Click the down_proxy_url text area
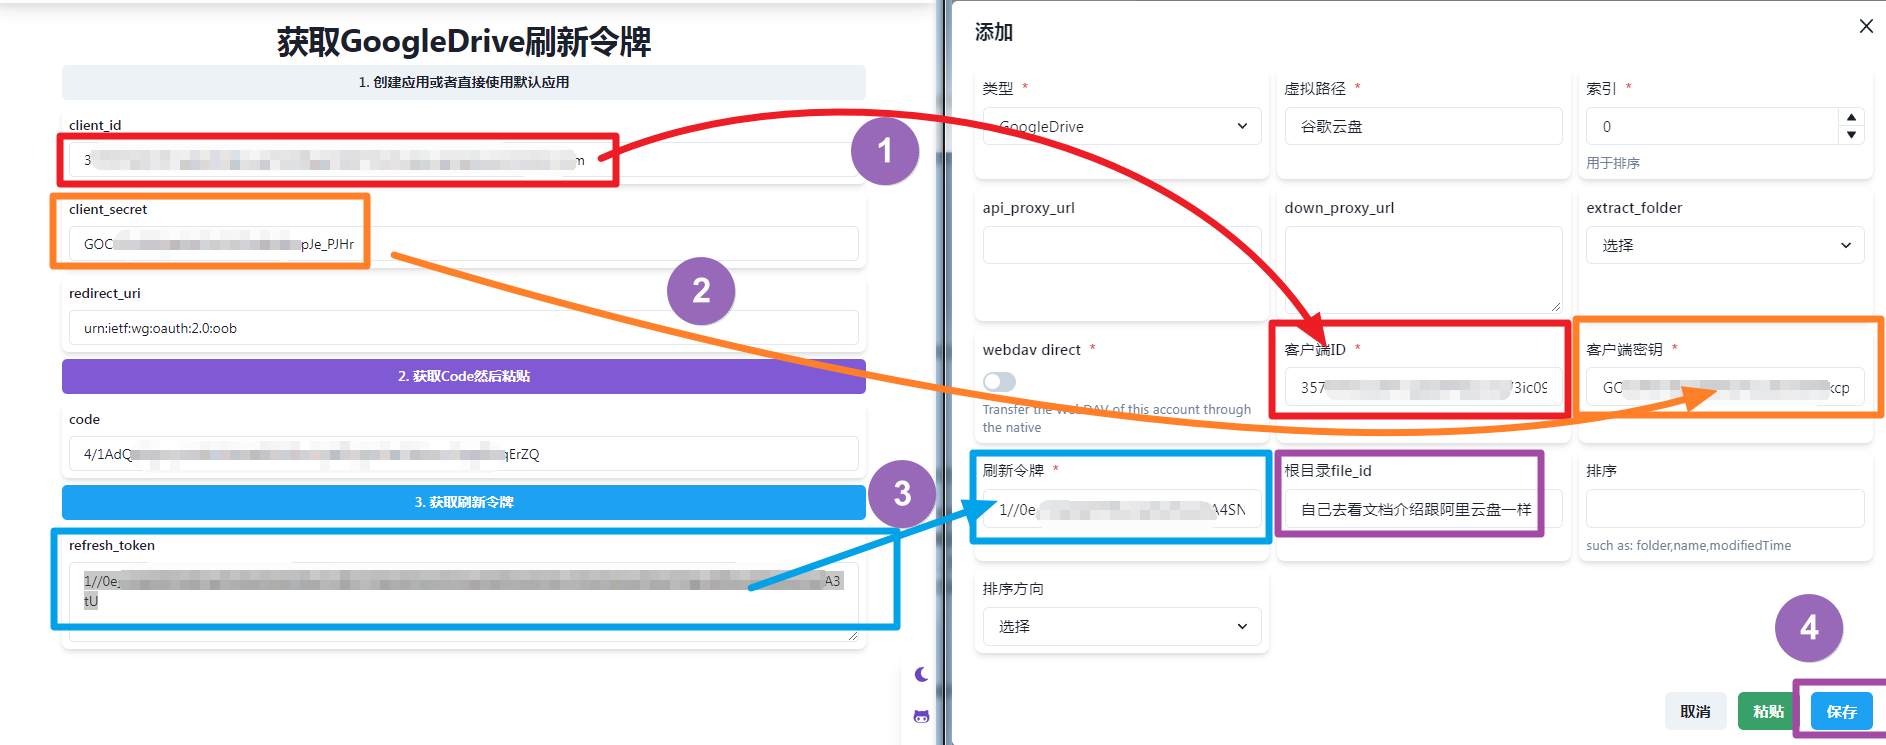Viewport: 1886px width, 745px height. click(1422, 268)
